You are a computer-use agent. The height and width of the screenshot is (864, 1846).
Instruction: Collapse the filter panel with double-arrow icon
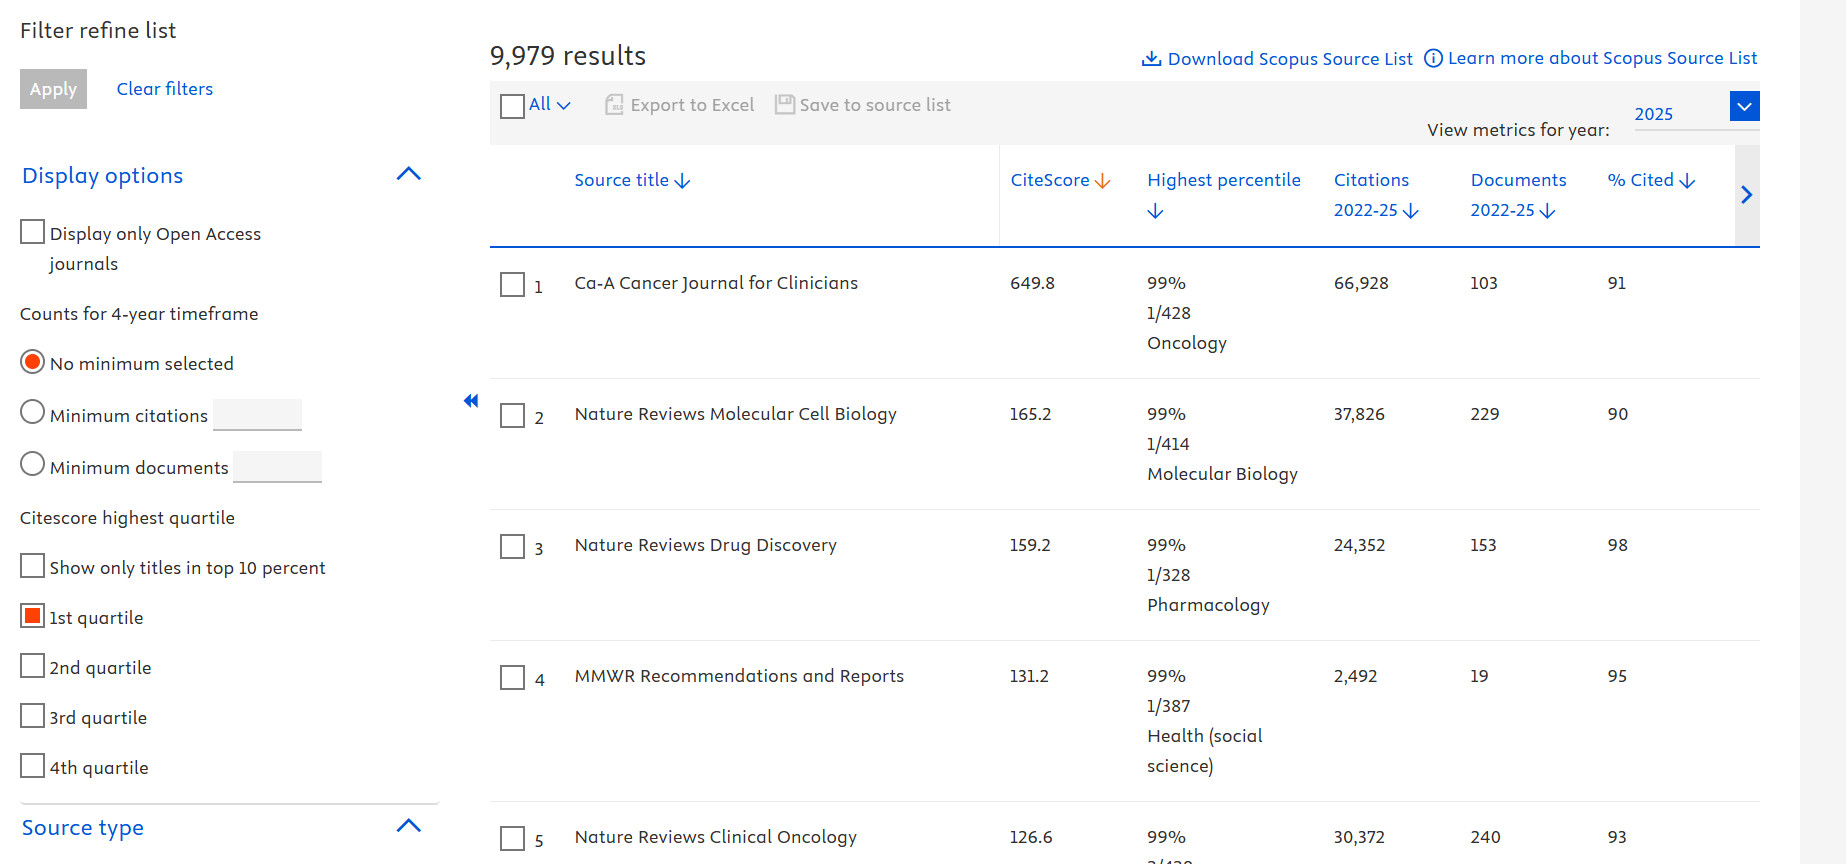click(x=471, y=401)
